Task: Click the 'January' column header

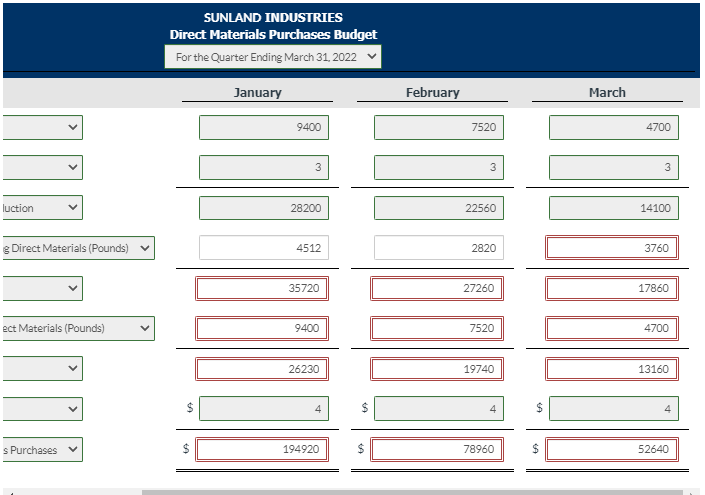Action: [x=258, y=92]
